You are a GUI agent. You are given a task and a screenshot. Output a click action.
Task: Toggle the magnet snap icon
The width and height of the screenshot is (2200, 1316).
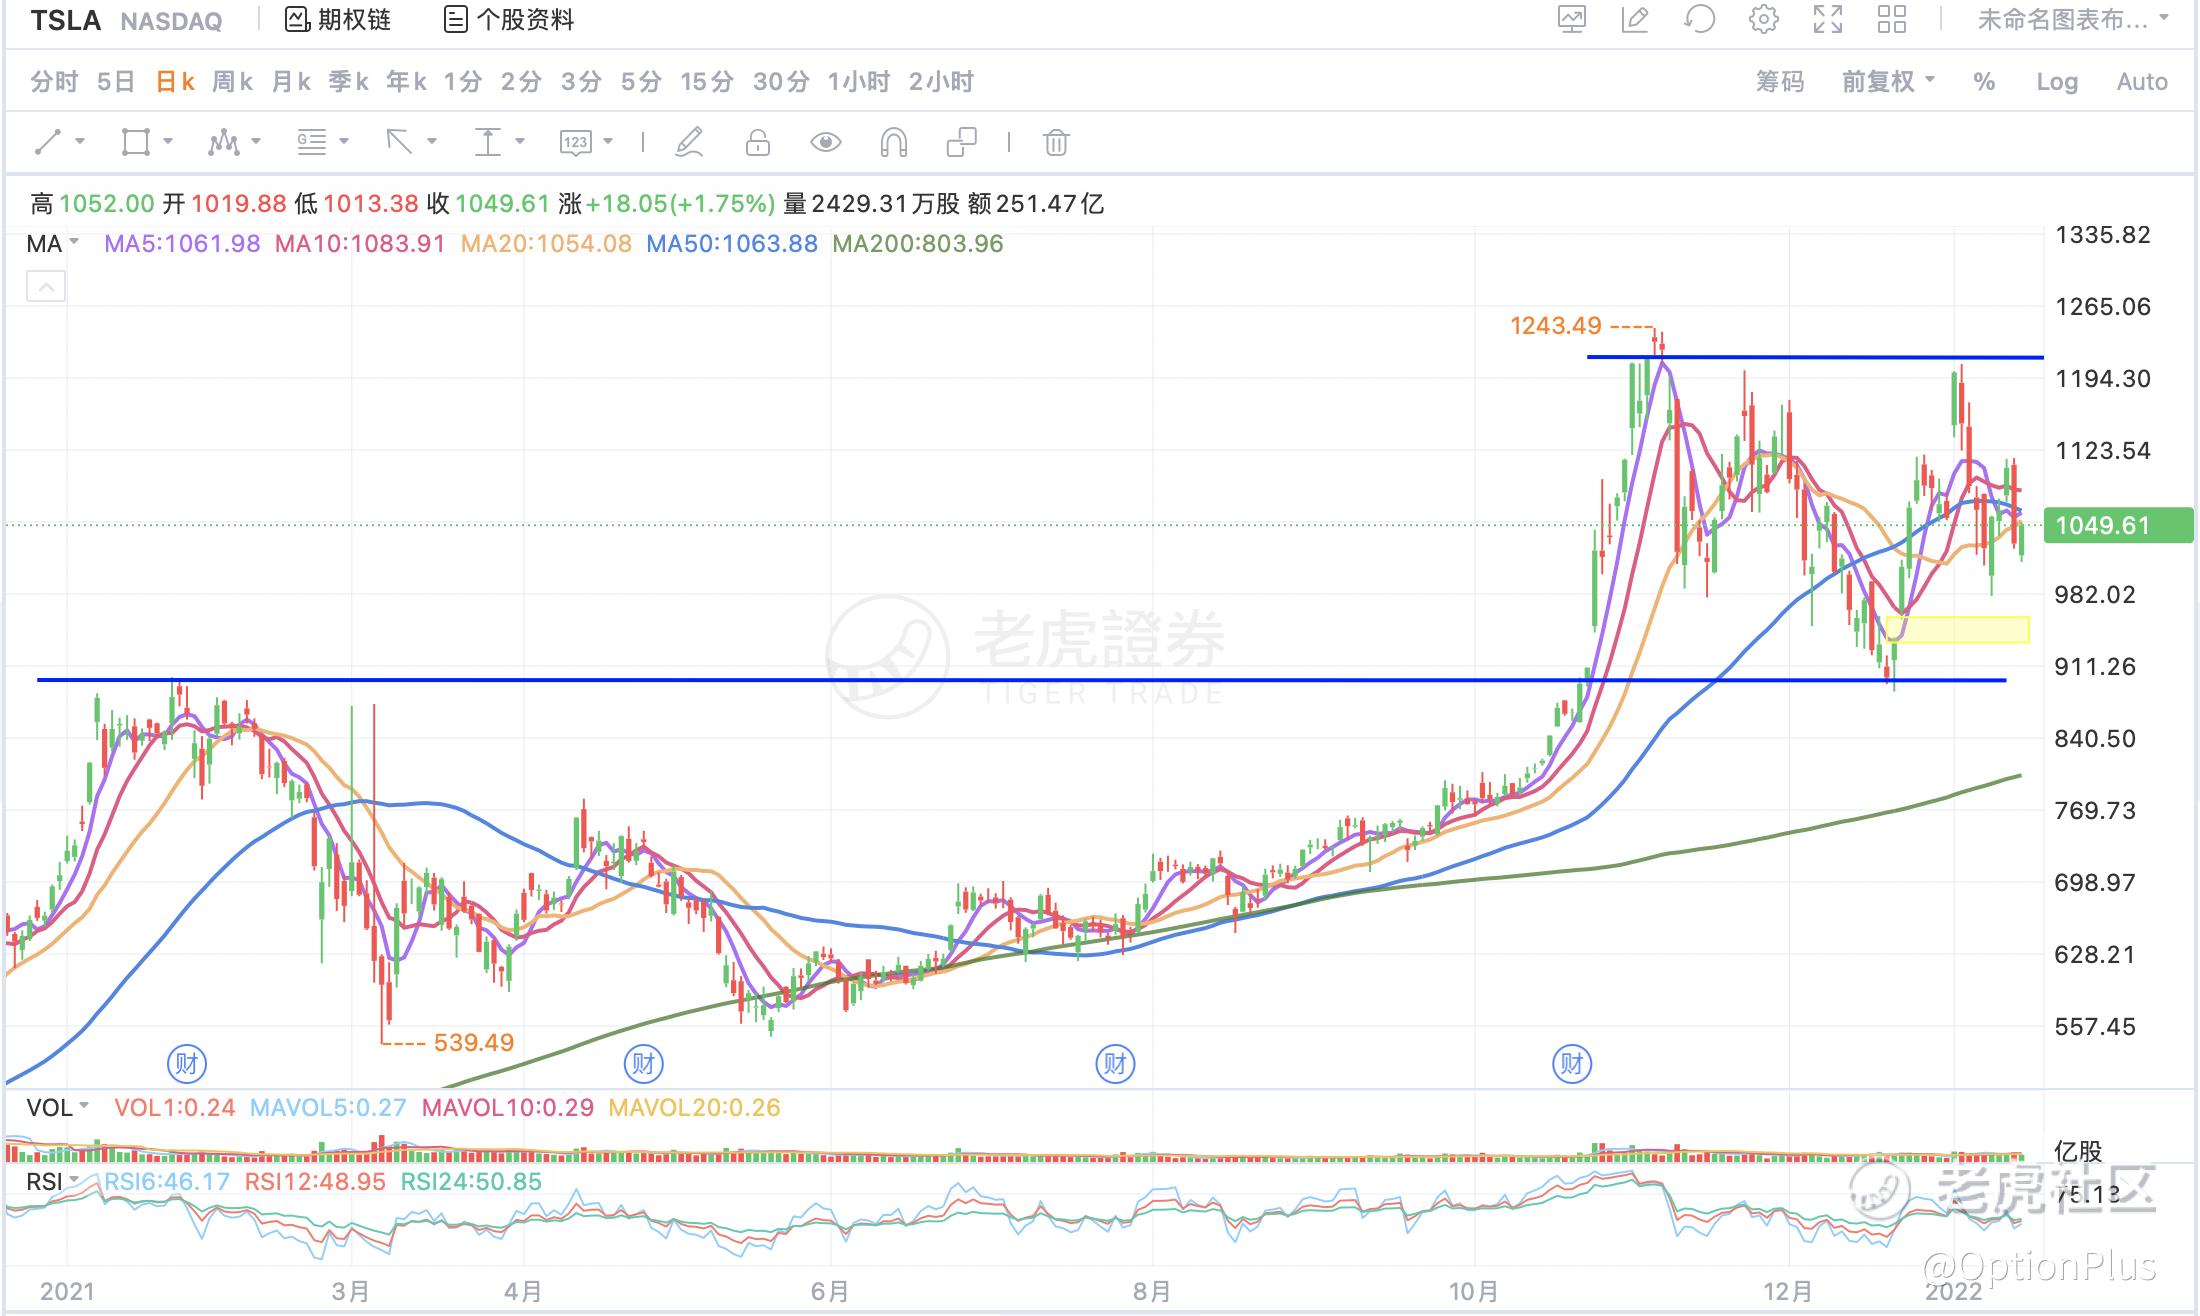coord(894,143)
